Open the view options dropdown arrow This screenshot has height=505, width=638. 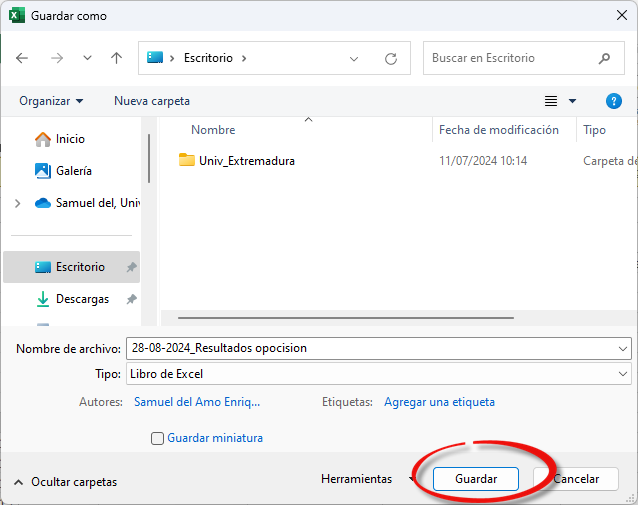click(x=572, y=101)
